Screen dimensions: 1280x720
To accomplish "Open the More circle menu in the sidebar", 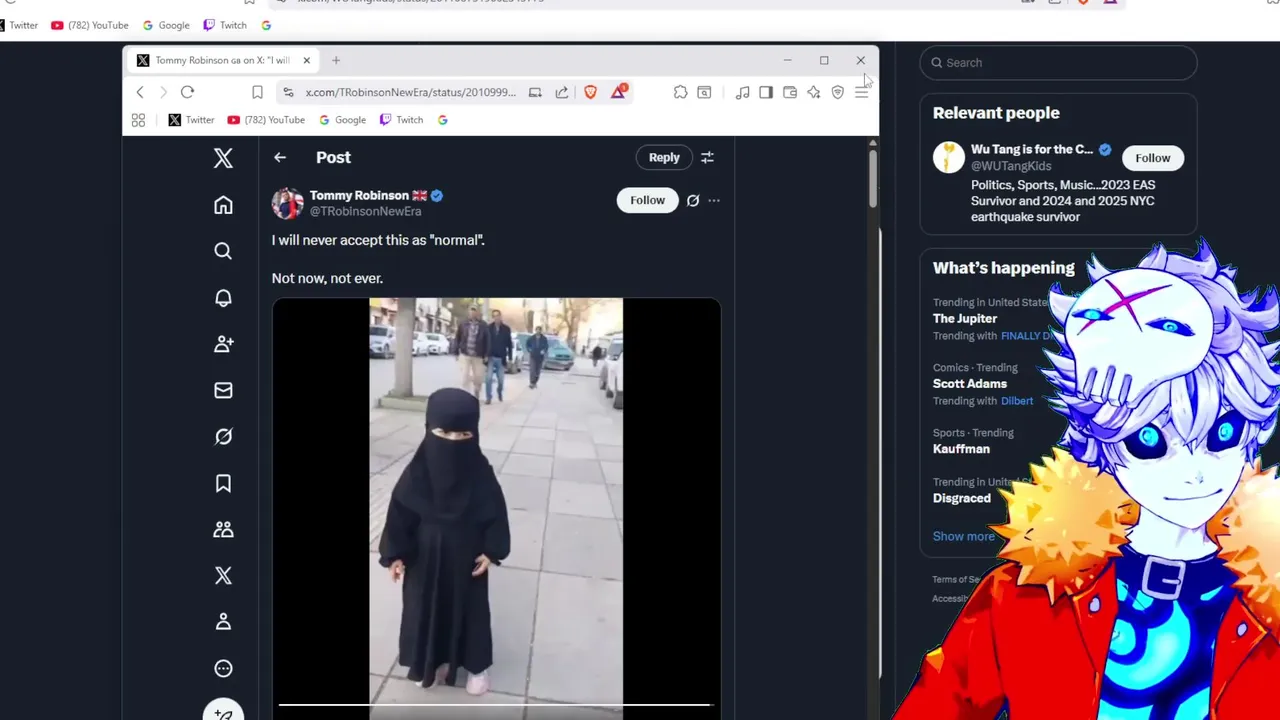I will (223, 668).
